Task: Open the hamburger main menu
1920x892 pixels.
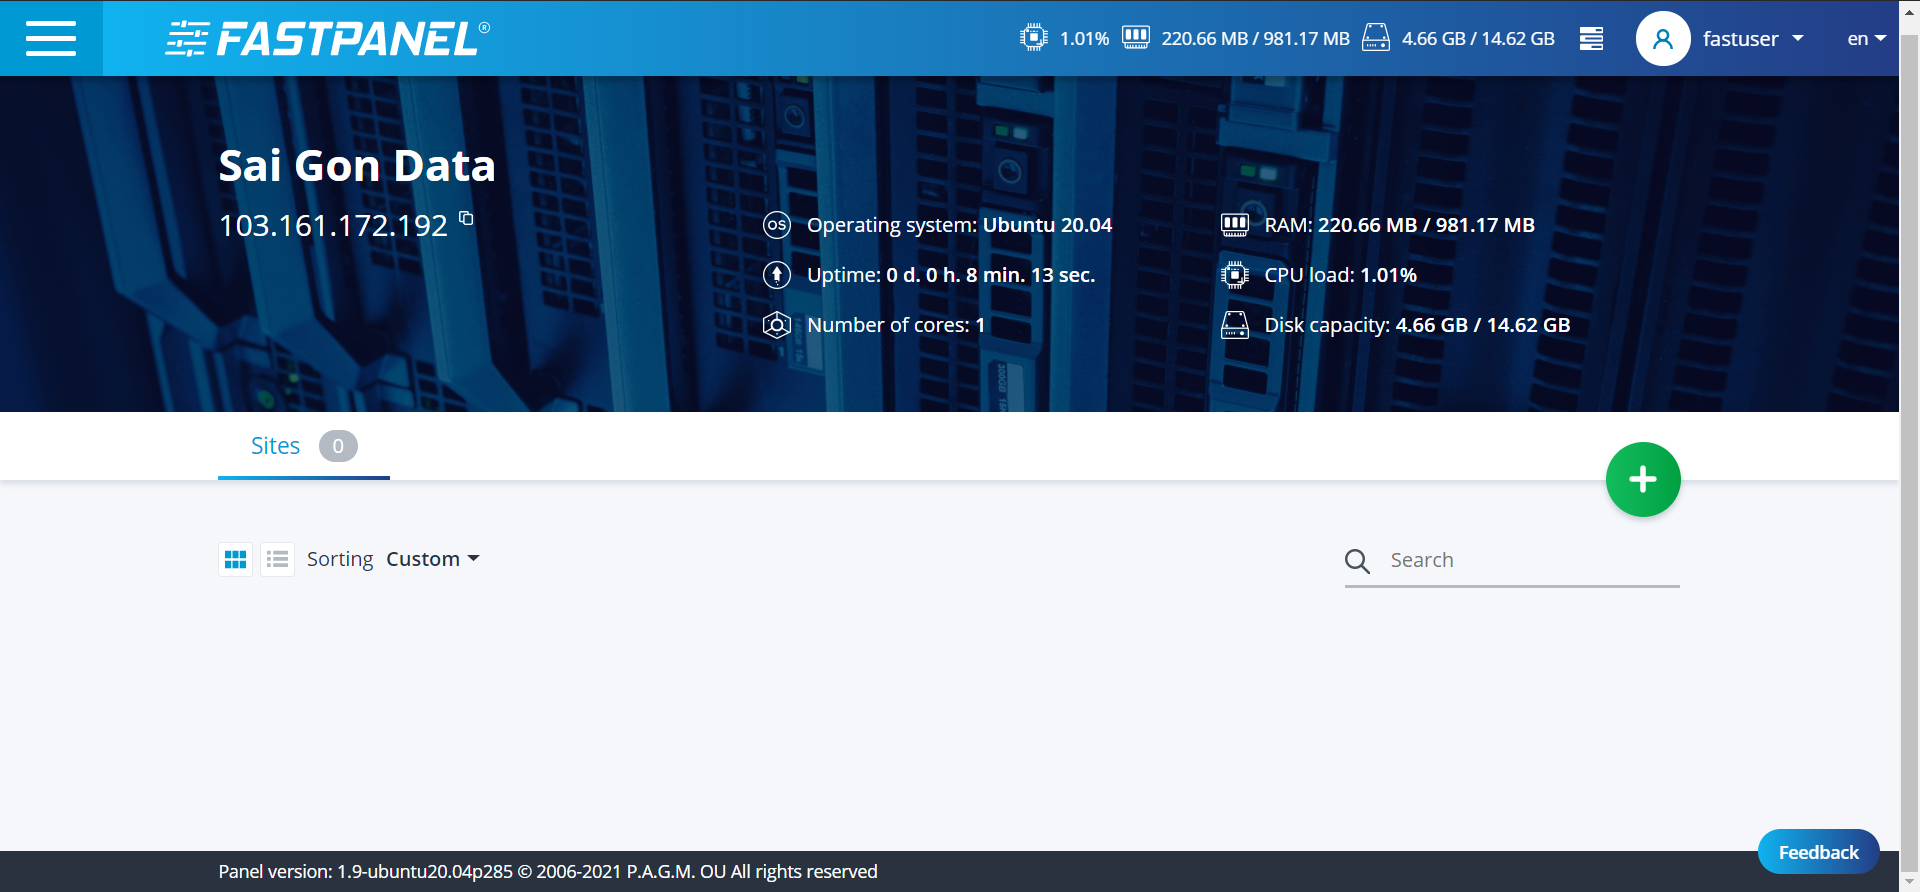Action: (51, 38)
